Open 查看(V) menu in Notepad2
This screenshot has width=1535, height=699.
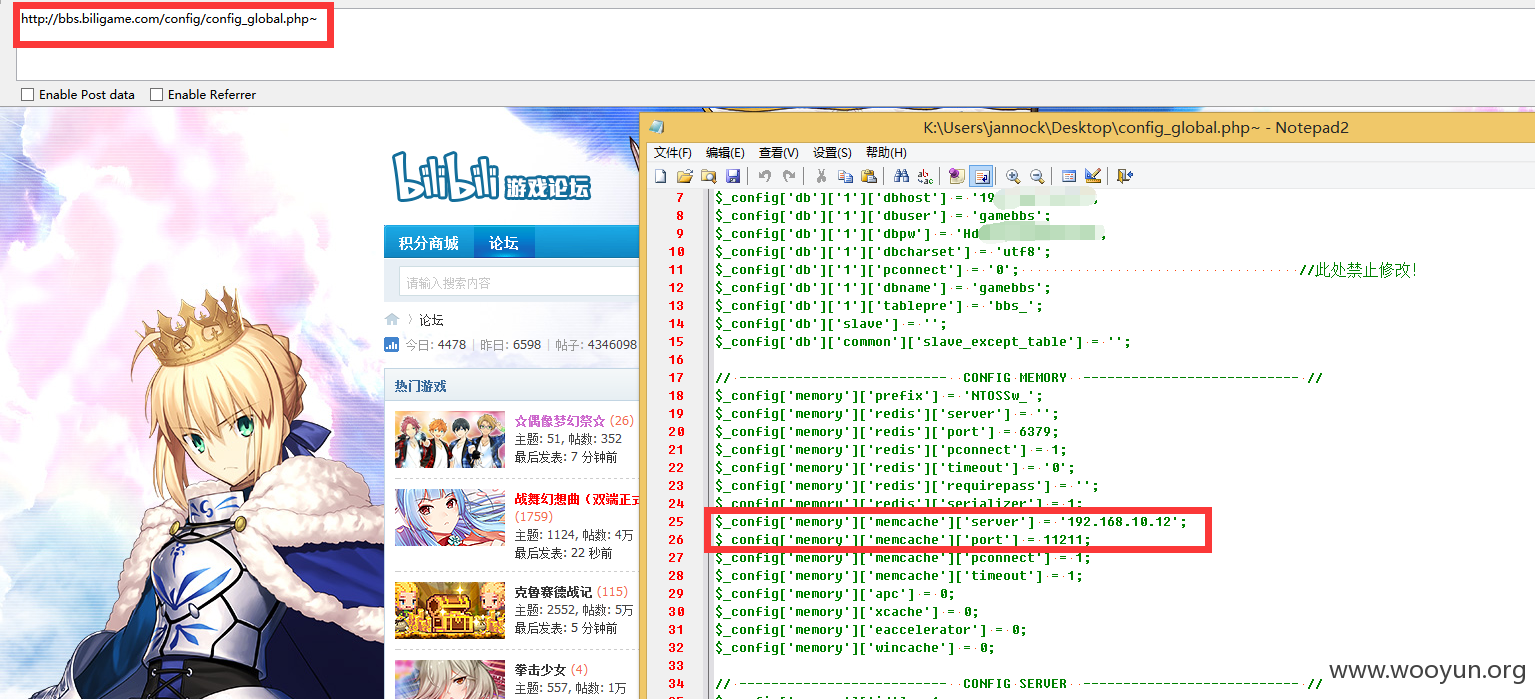(x=778, y=153)
